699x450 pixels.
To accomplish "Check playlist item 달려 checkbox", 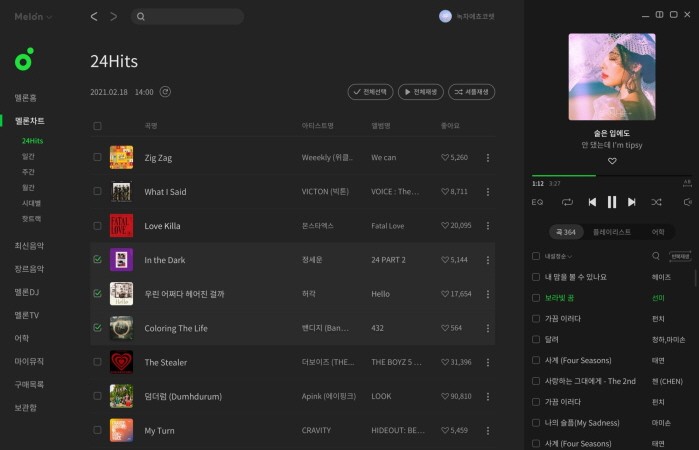I will [536, 339].
